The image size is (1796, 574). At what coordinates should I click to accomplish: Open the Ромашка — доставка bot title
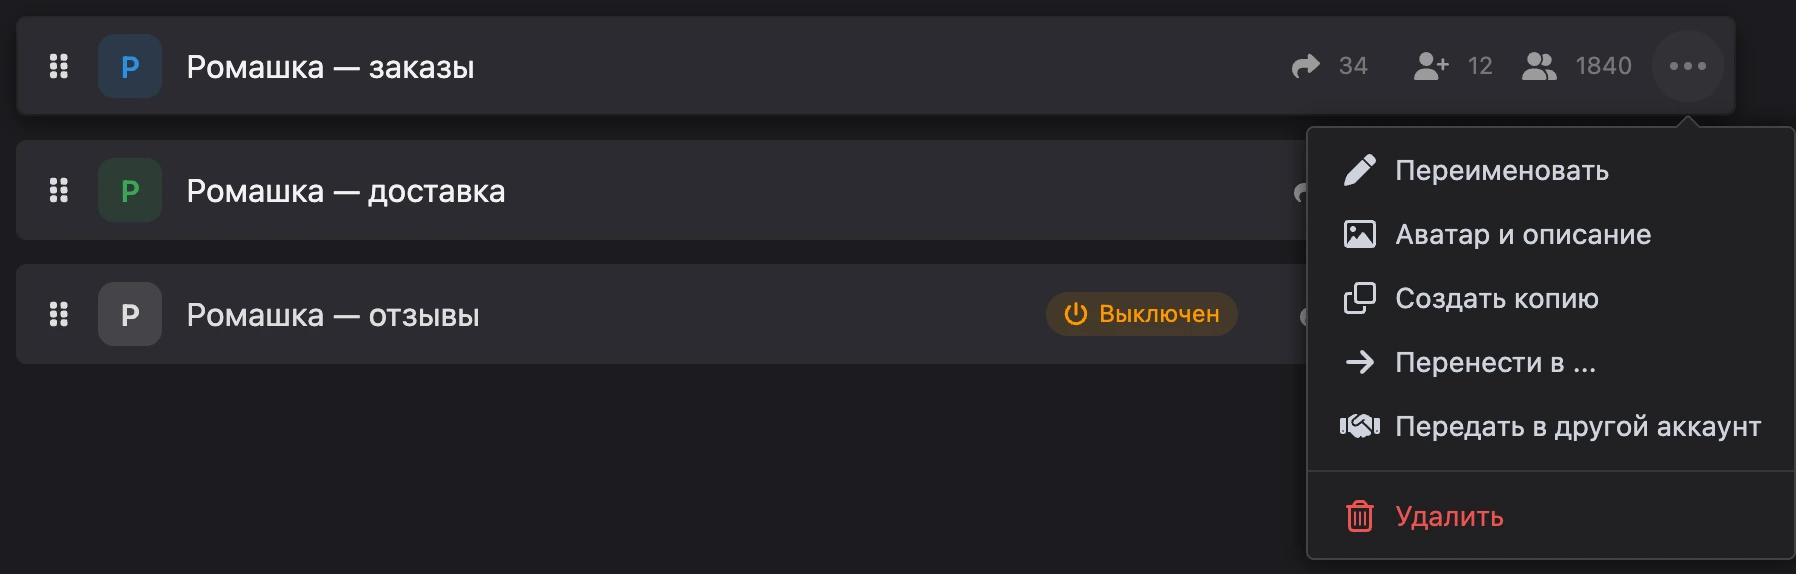click(x=346, y=191)
